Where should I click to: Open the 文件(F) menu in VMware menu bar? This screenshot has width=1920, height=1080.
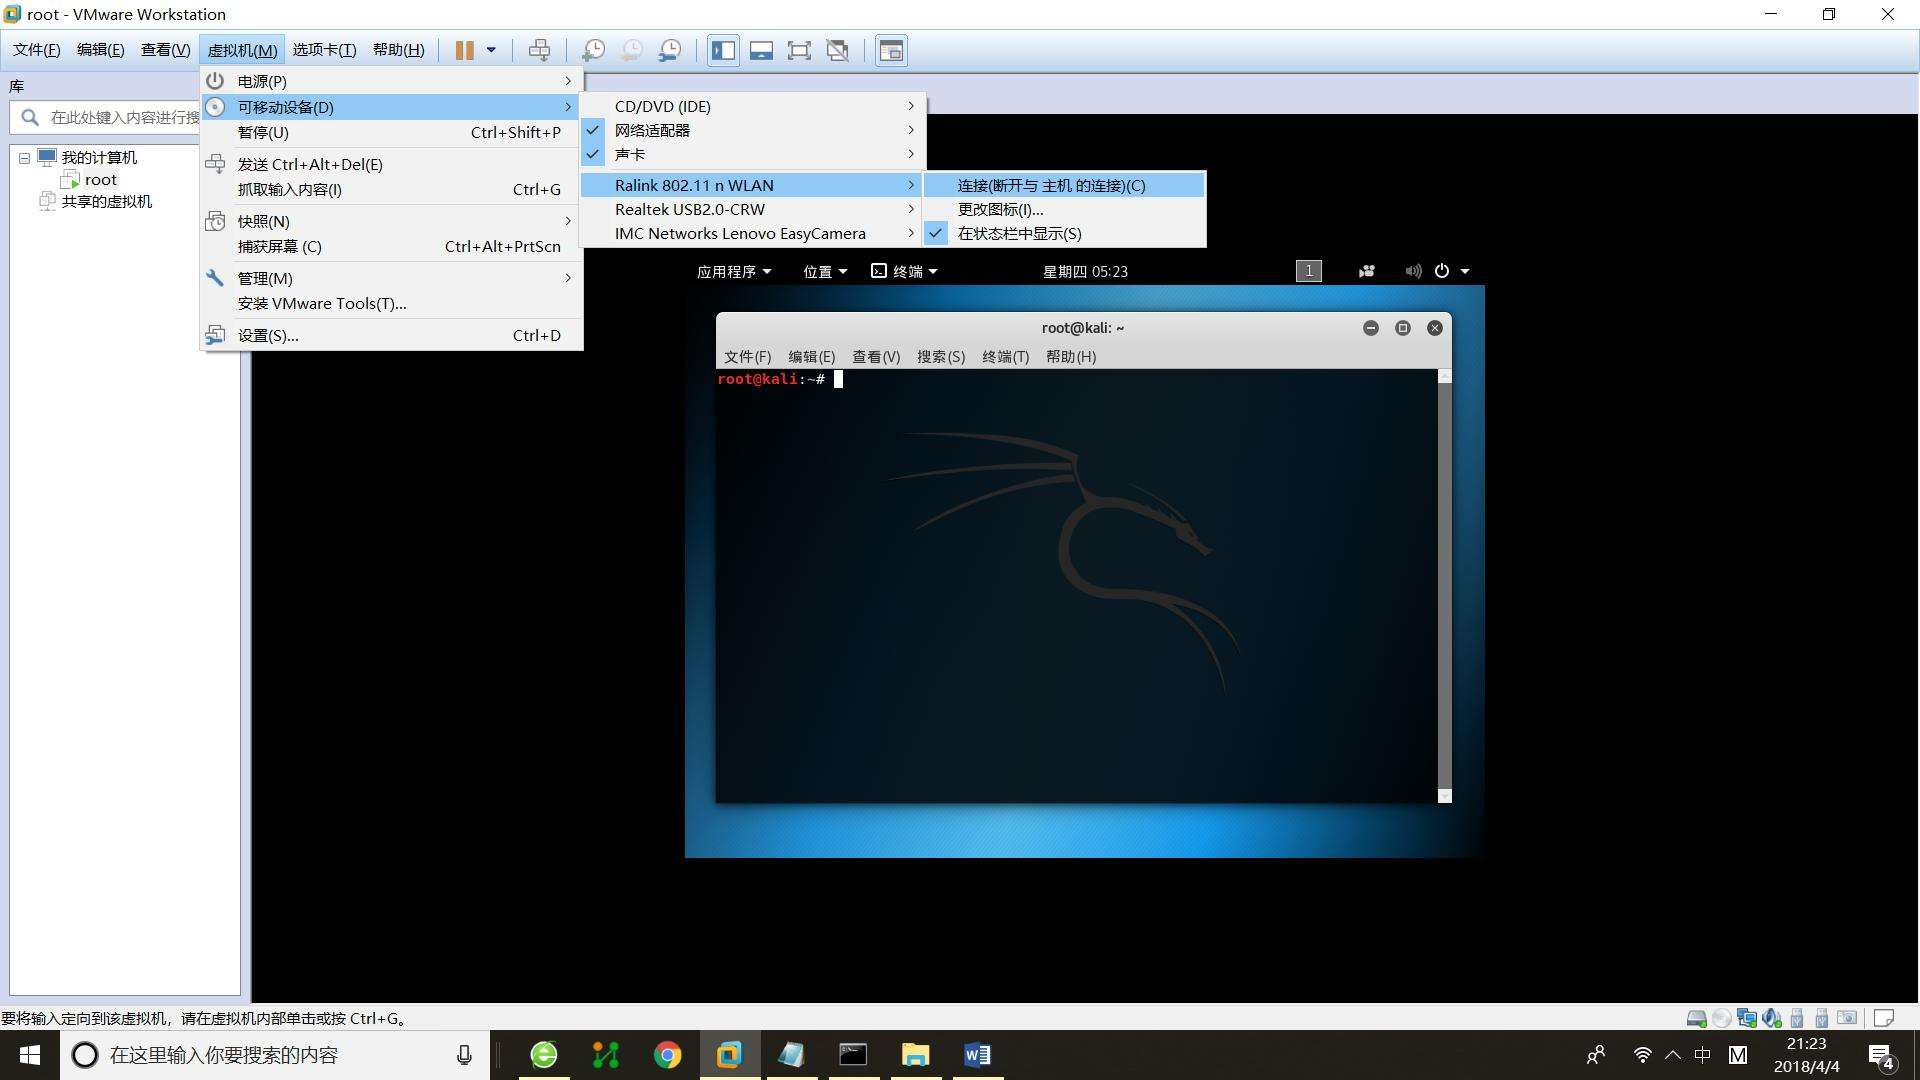tap(36, 50)
